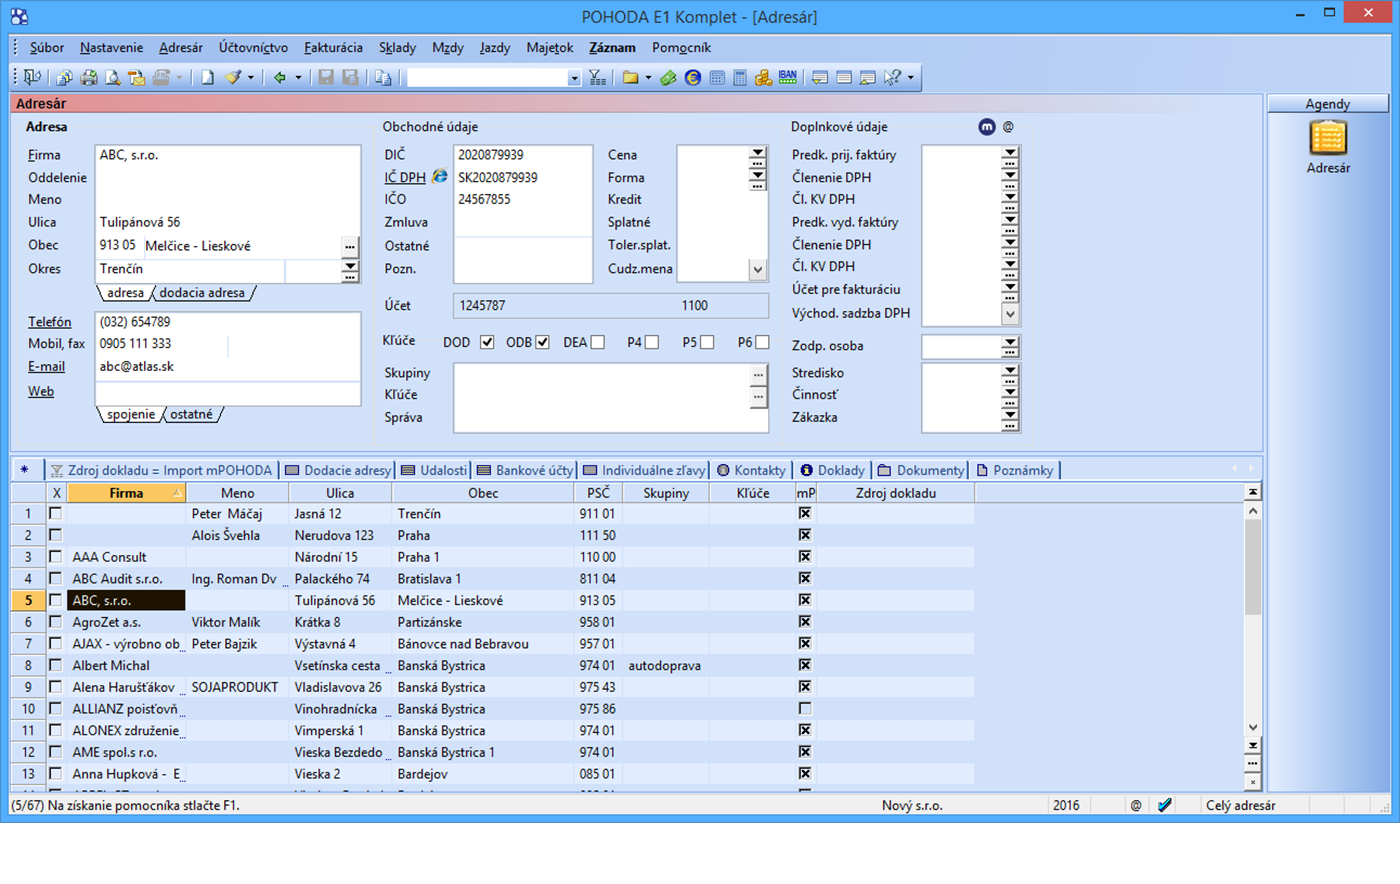Click the broom clean-up toolbar icon

pyautogui.click(x=233, y=77)
